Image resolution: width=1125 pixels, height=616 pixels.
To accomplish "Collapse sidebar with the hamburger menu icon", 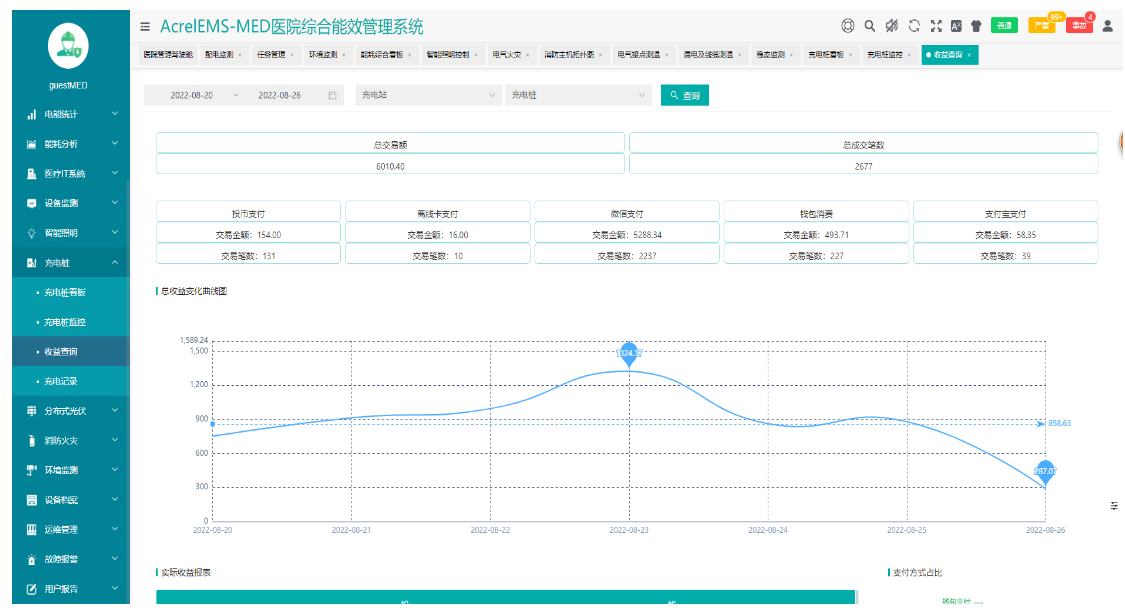I will (146, 27).
